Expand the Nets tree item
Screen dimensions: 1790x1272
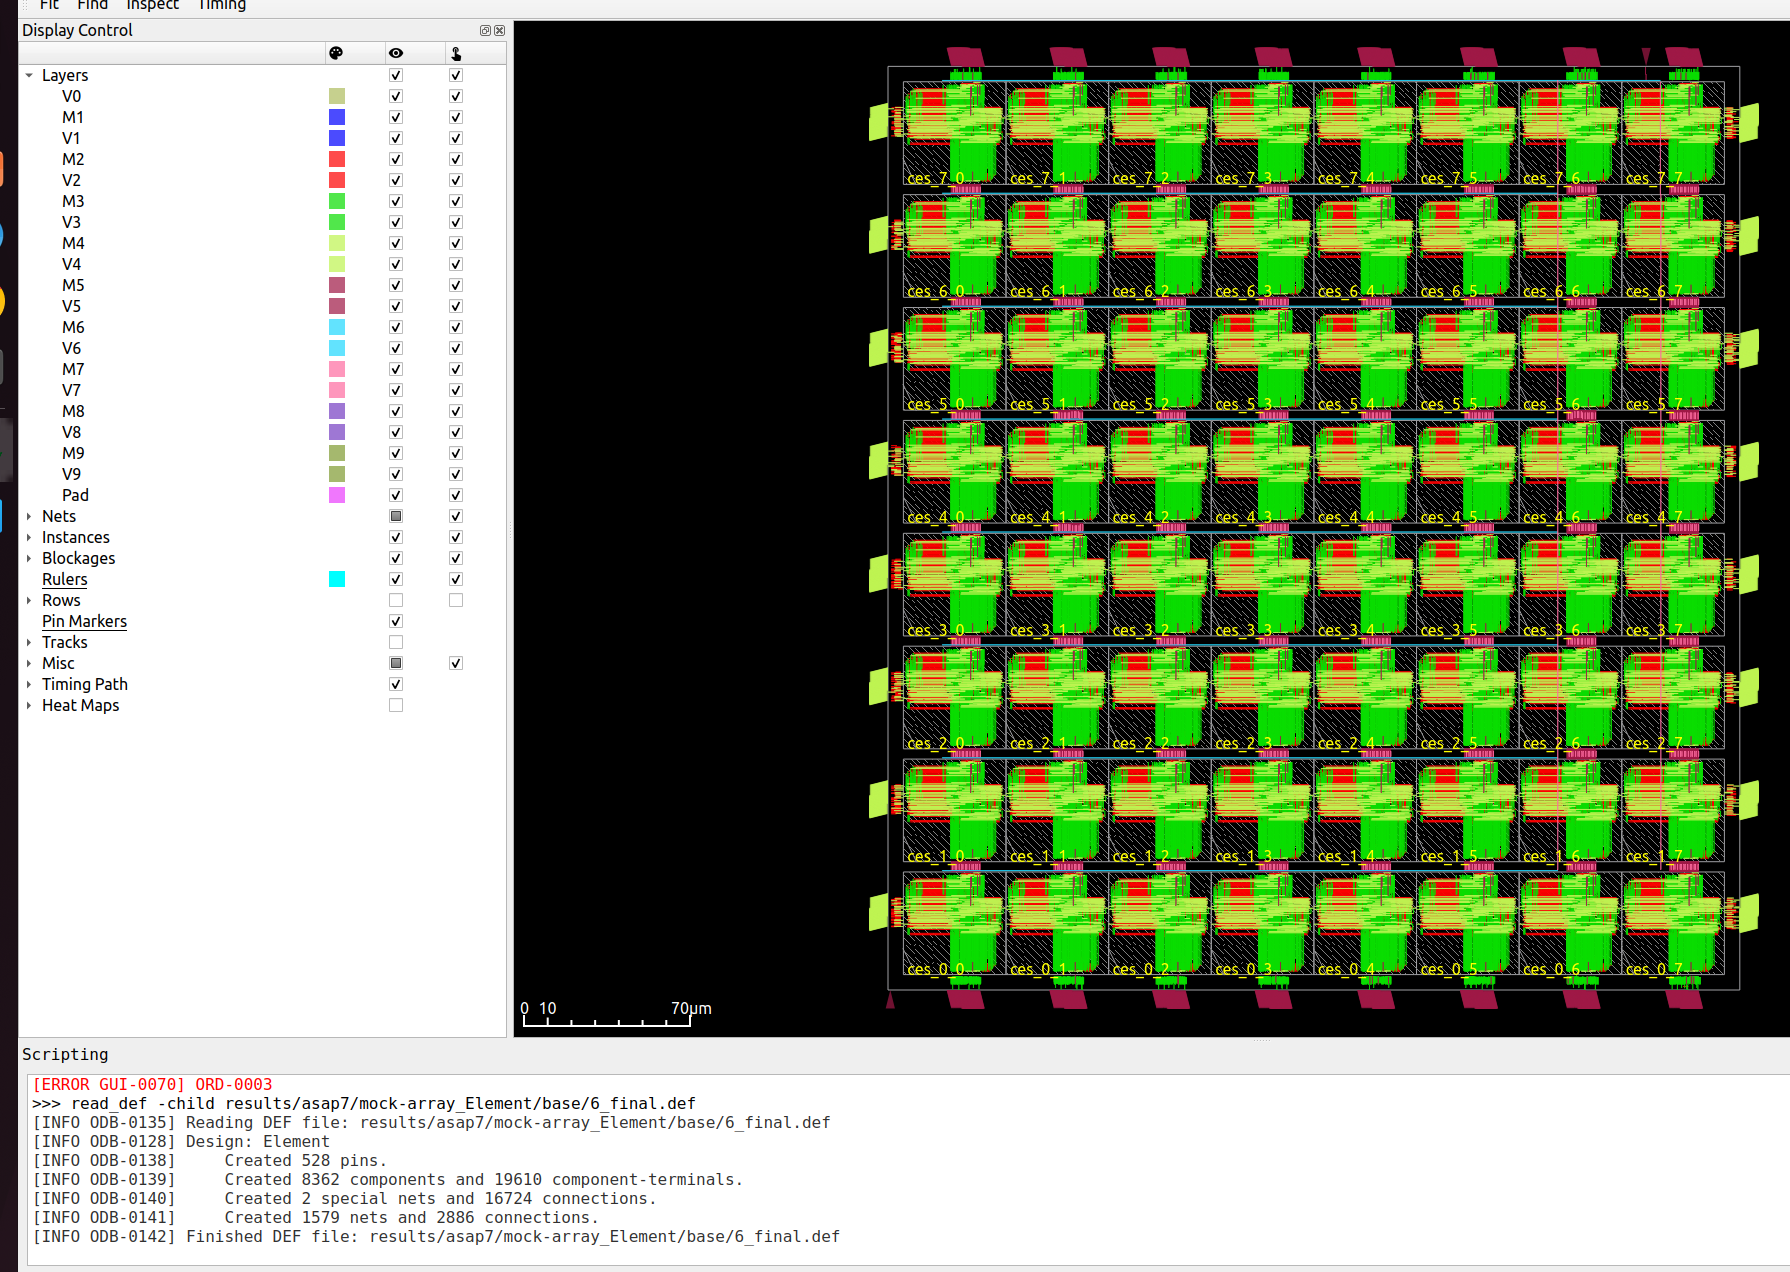click(x=28, y=516)
